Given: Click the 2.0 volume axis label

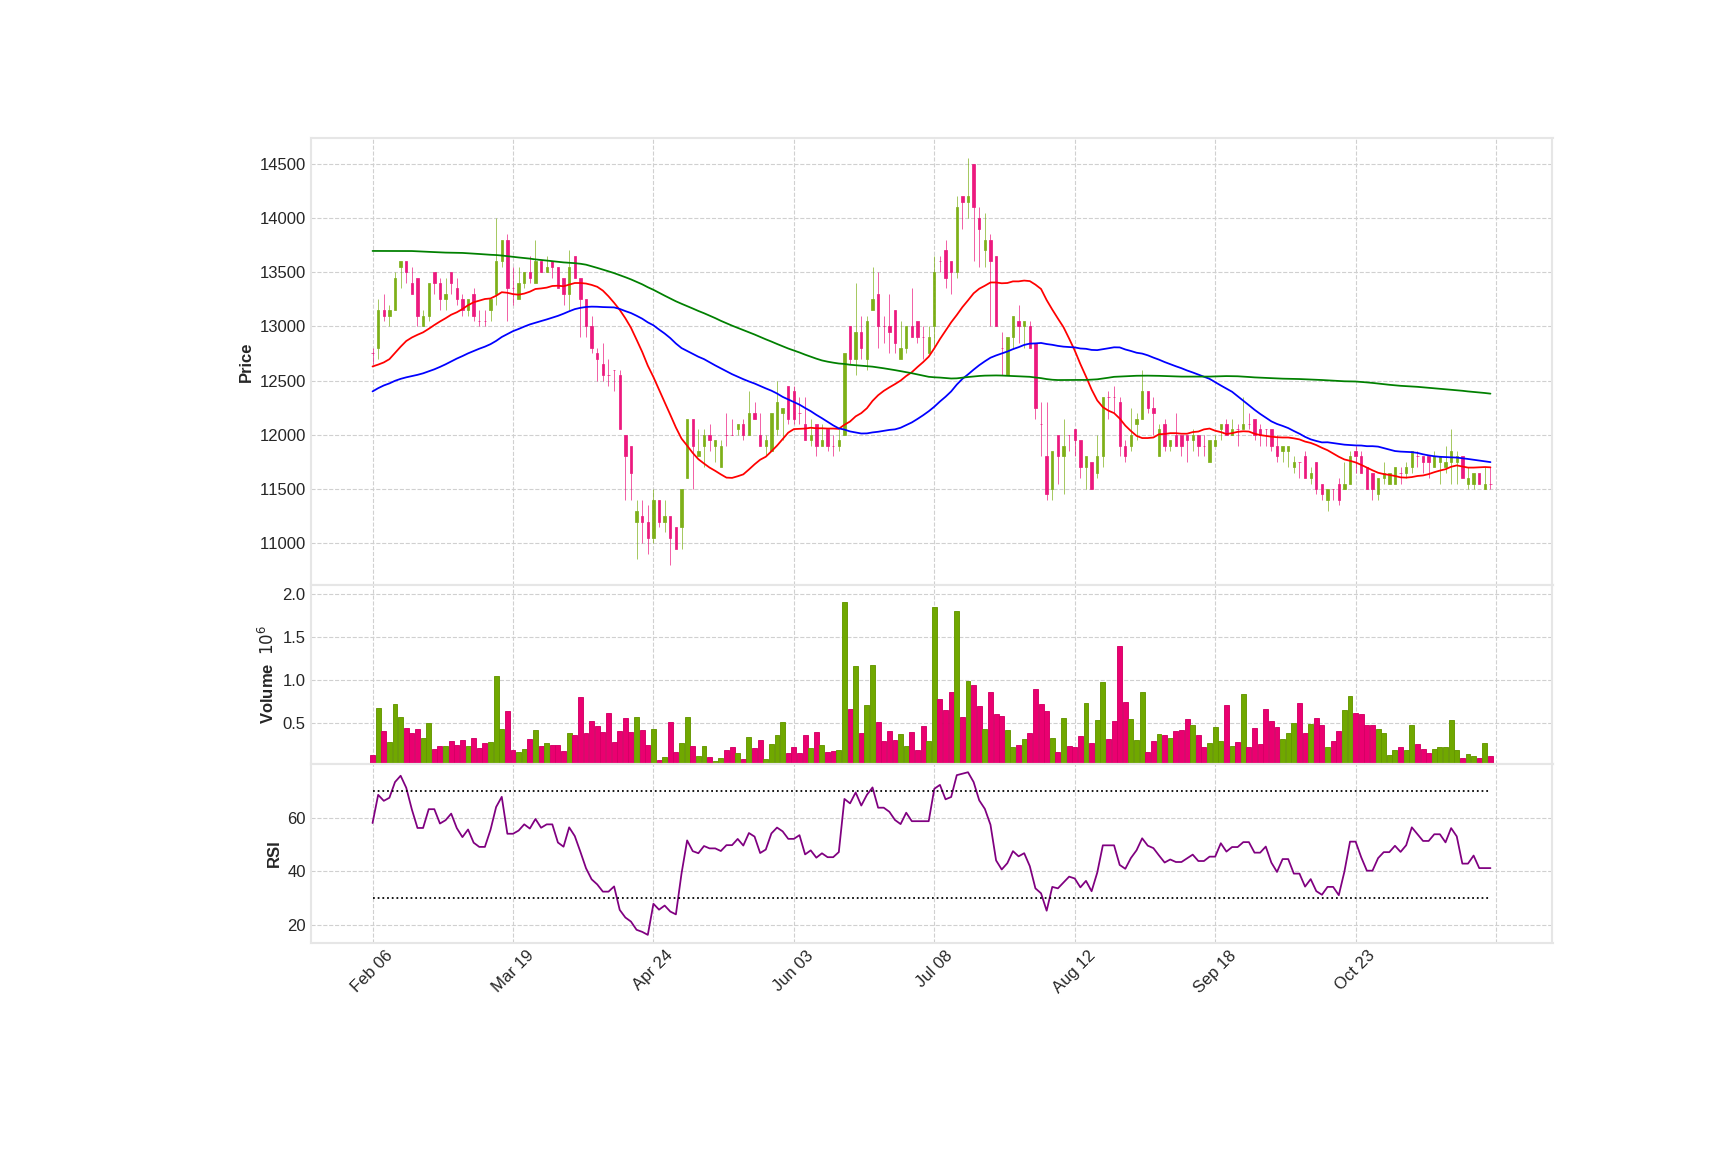Looking at the screenshot, I should tap(294, 595).
